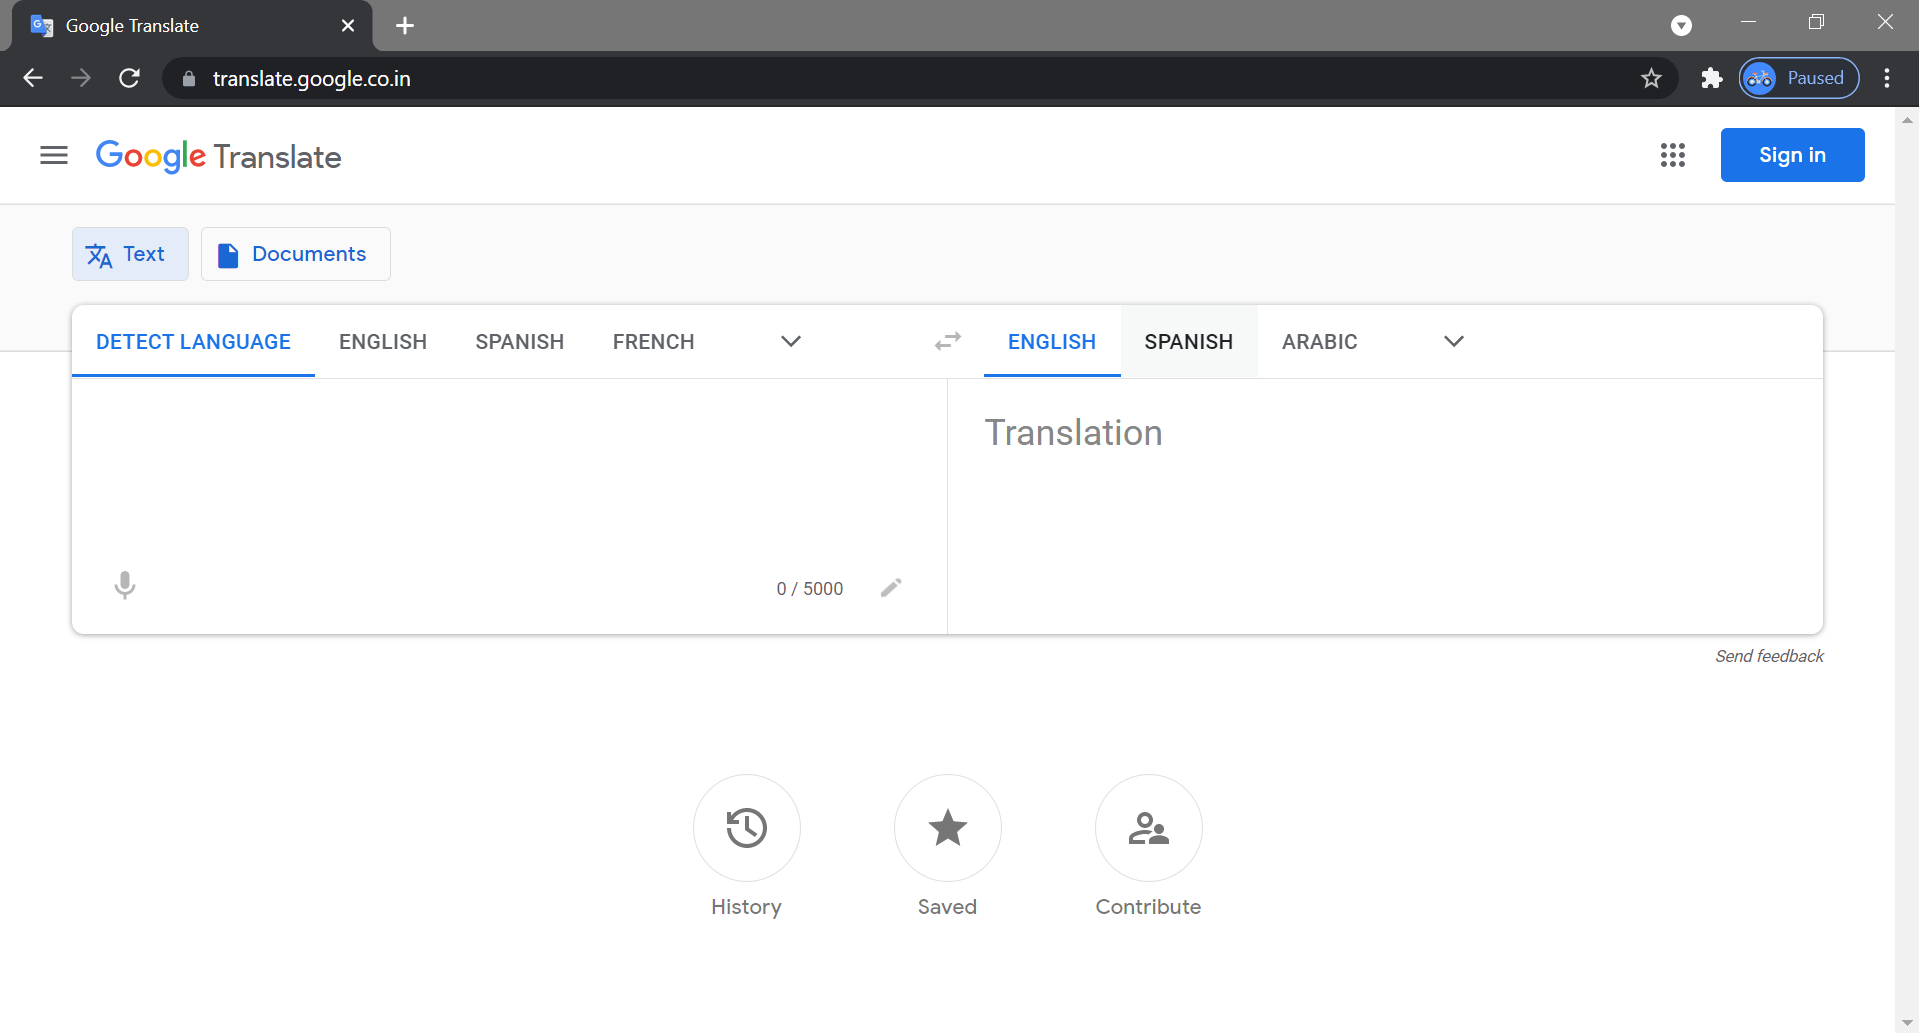Click the Send feedback link

tap(1769, 656)
